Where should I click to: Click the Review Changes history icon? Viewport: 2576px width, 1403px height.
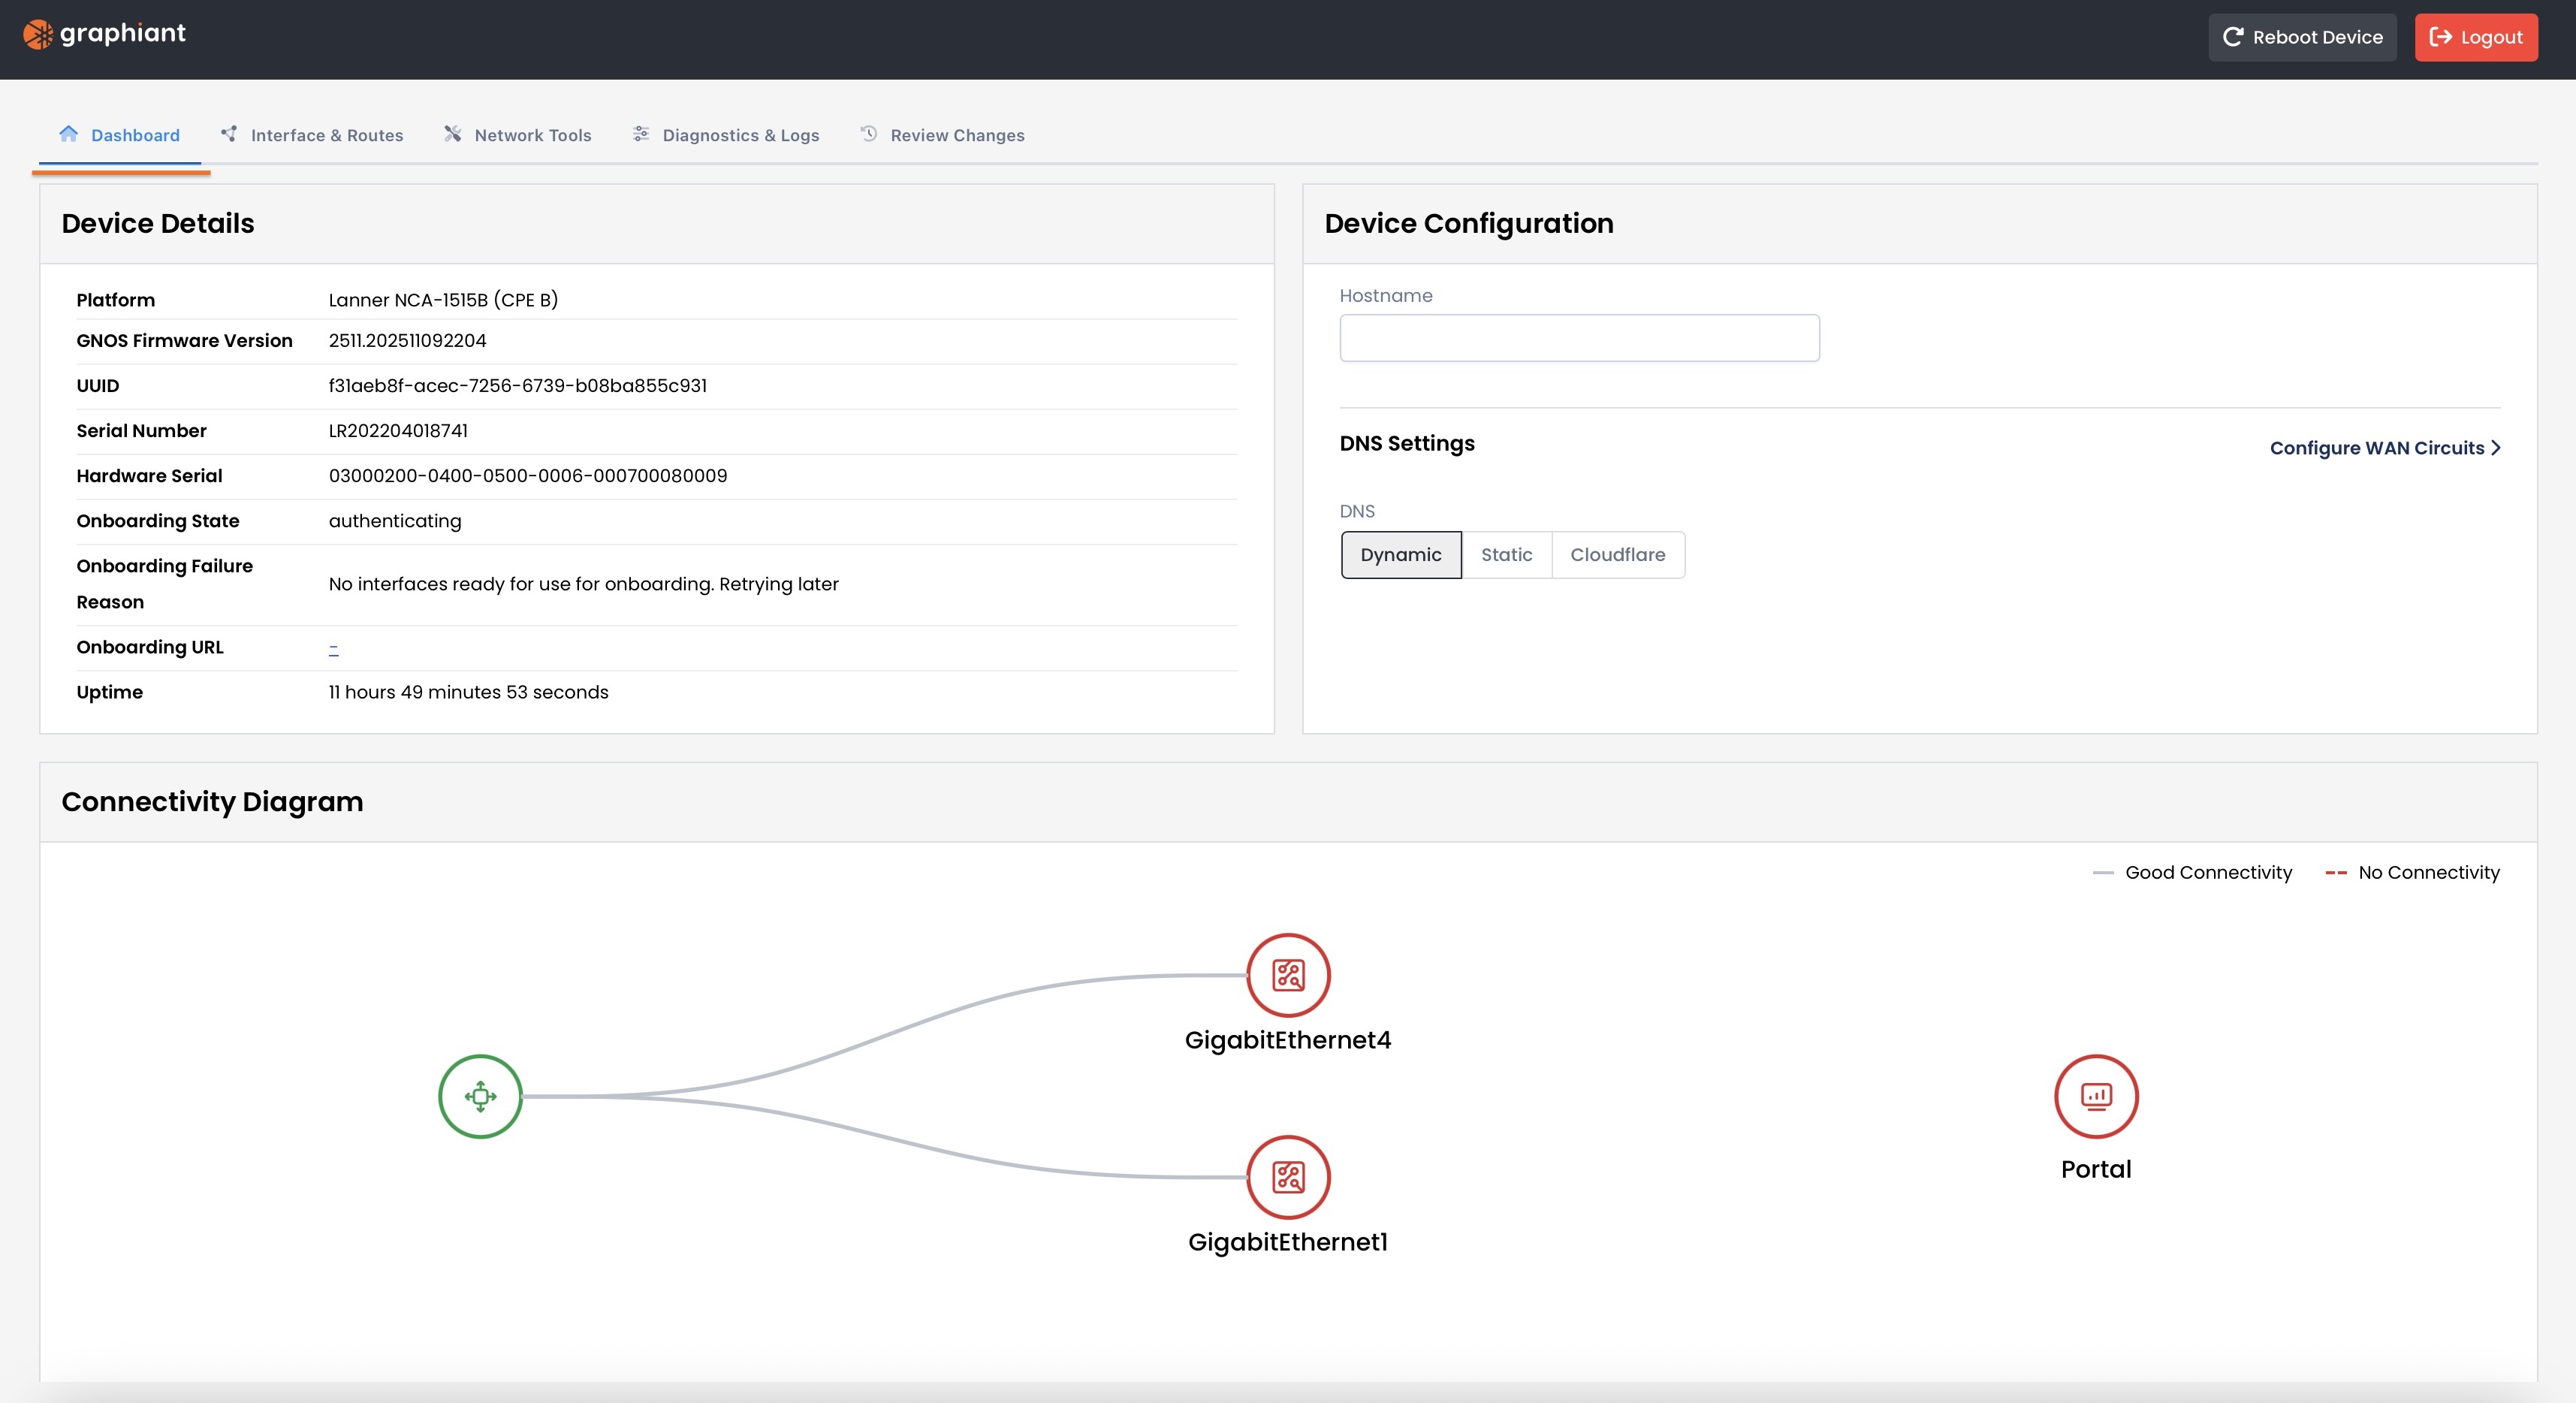(x=869, y=134)
